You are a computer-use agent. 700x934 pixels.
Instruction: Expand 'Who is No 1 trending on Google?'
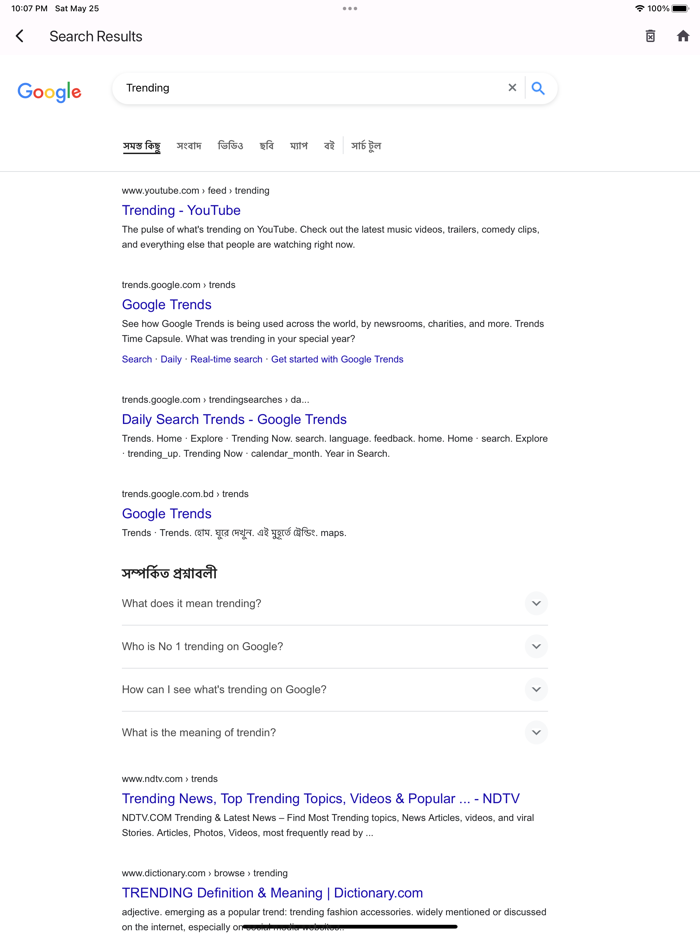[x=536, y=646]
